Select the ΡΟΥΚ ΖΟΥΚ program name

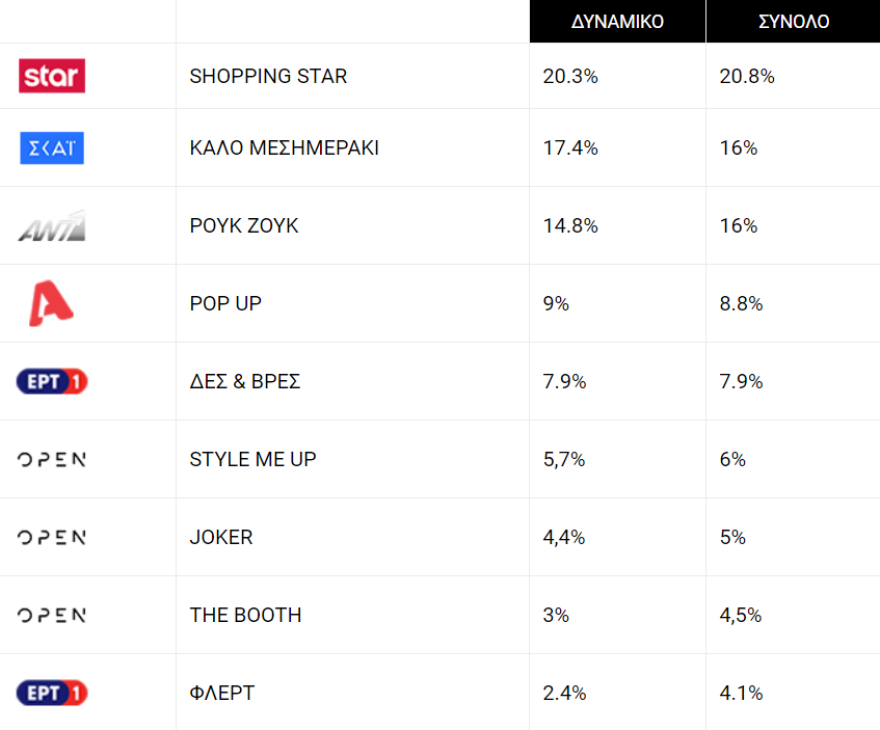tap(244, 226)
